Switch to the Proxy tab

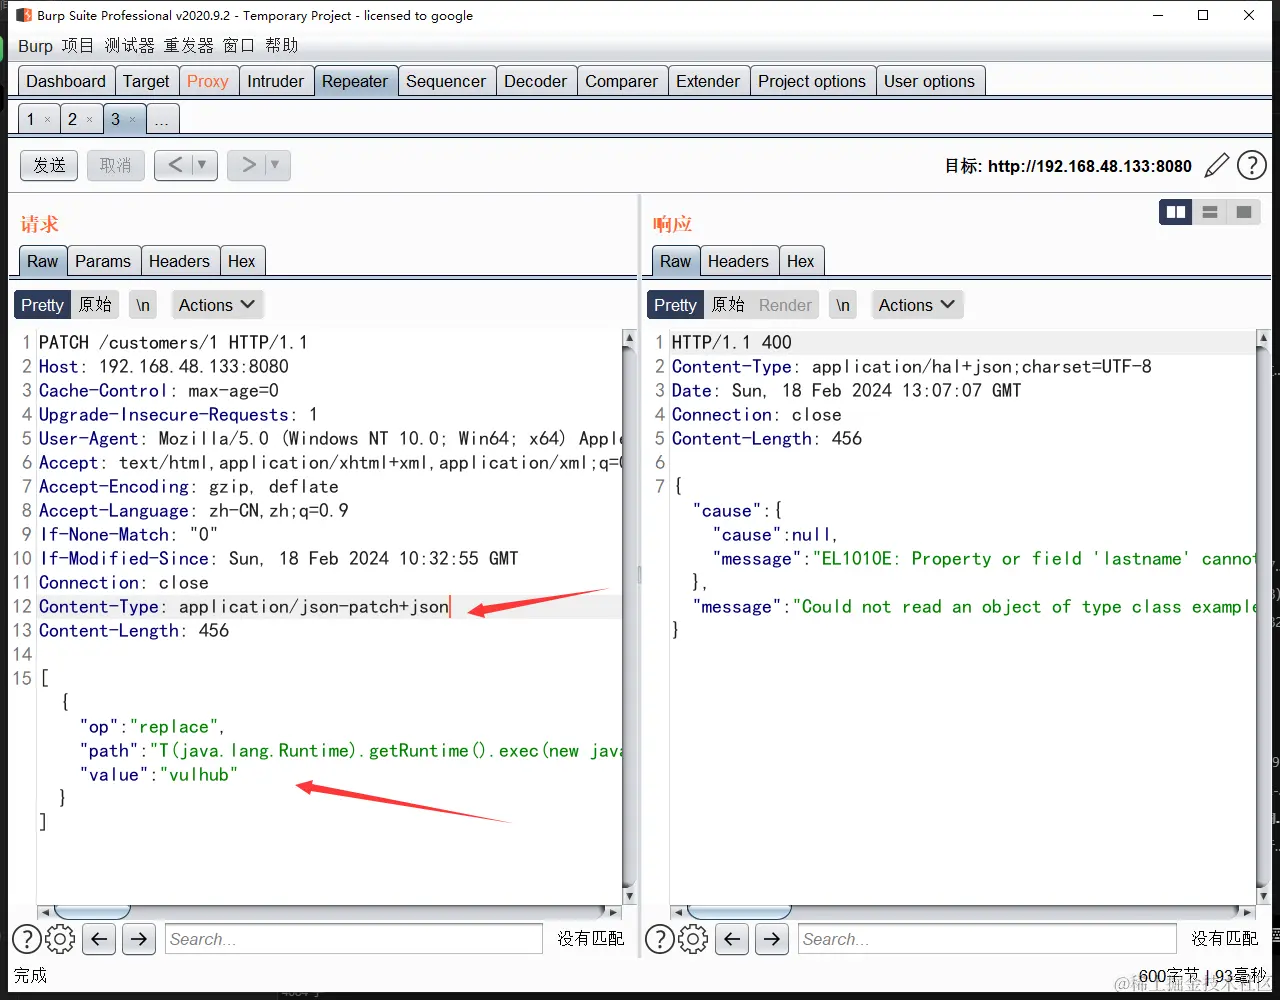208,81
